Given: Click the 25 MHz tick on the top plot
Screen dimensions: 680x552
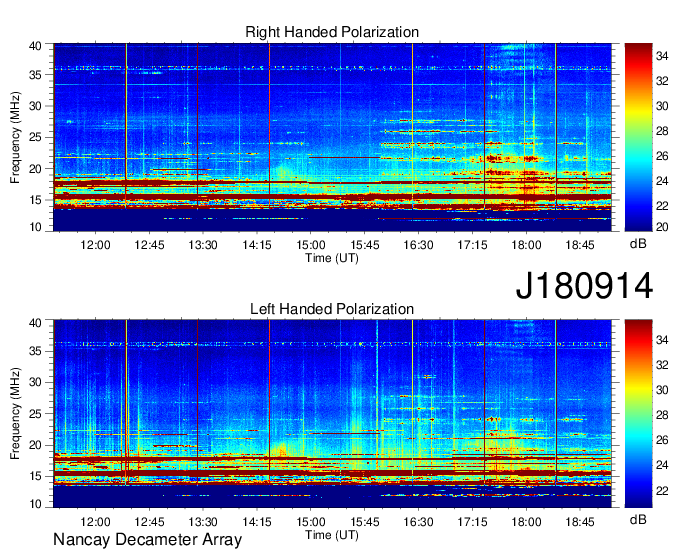Looking at the screenshot, I should [35, 137].
